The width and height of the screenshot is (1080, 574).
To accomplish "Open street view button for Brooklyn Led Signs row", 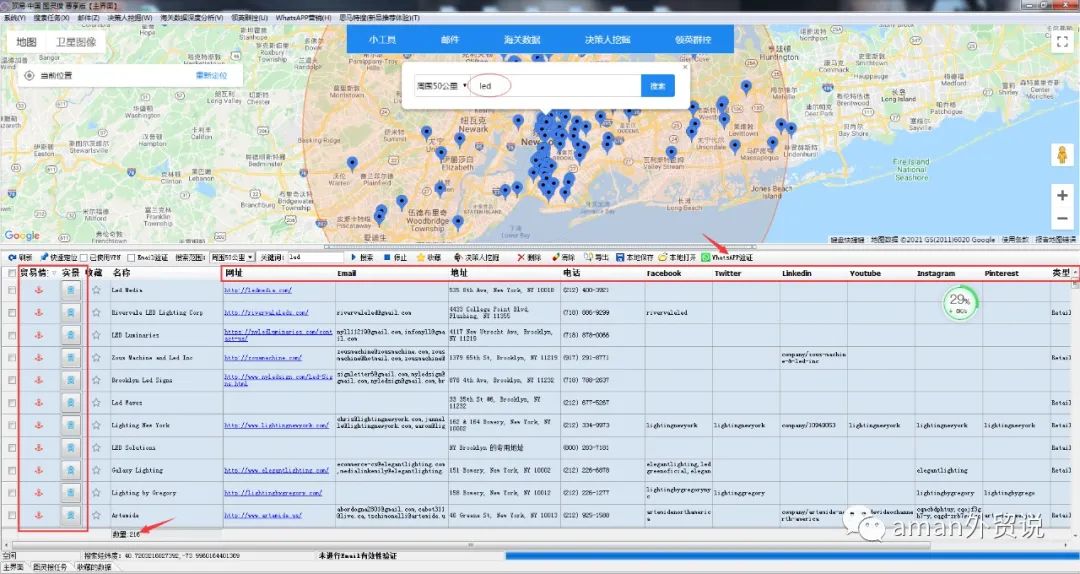I will pos(70,380).
